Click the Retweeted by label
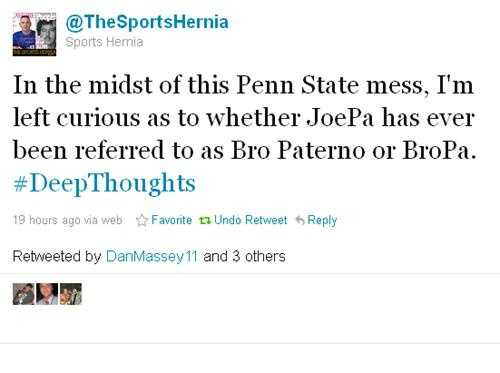Screen dimensions: 500x373 point(57,256)
